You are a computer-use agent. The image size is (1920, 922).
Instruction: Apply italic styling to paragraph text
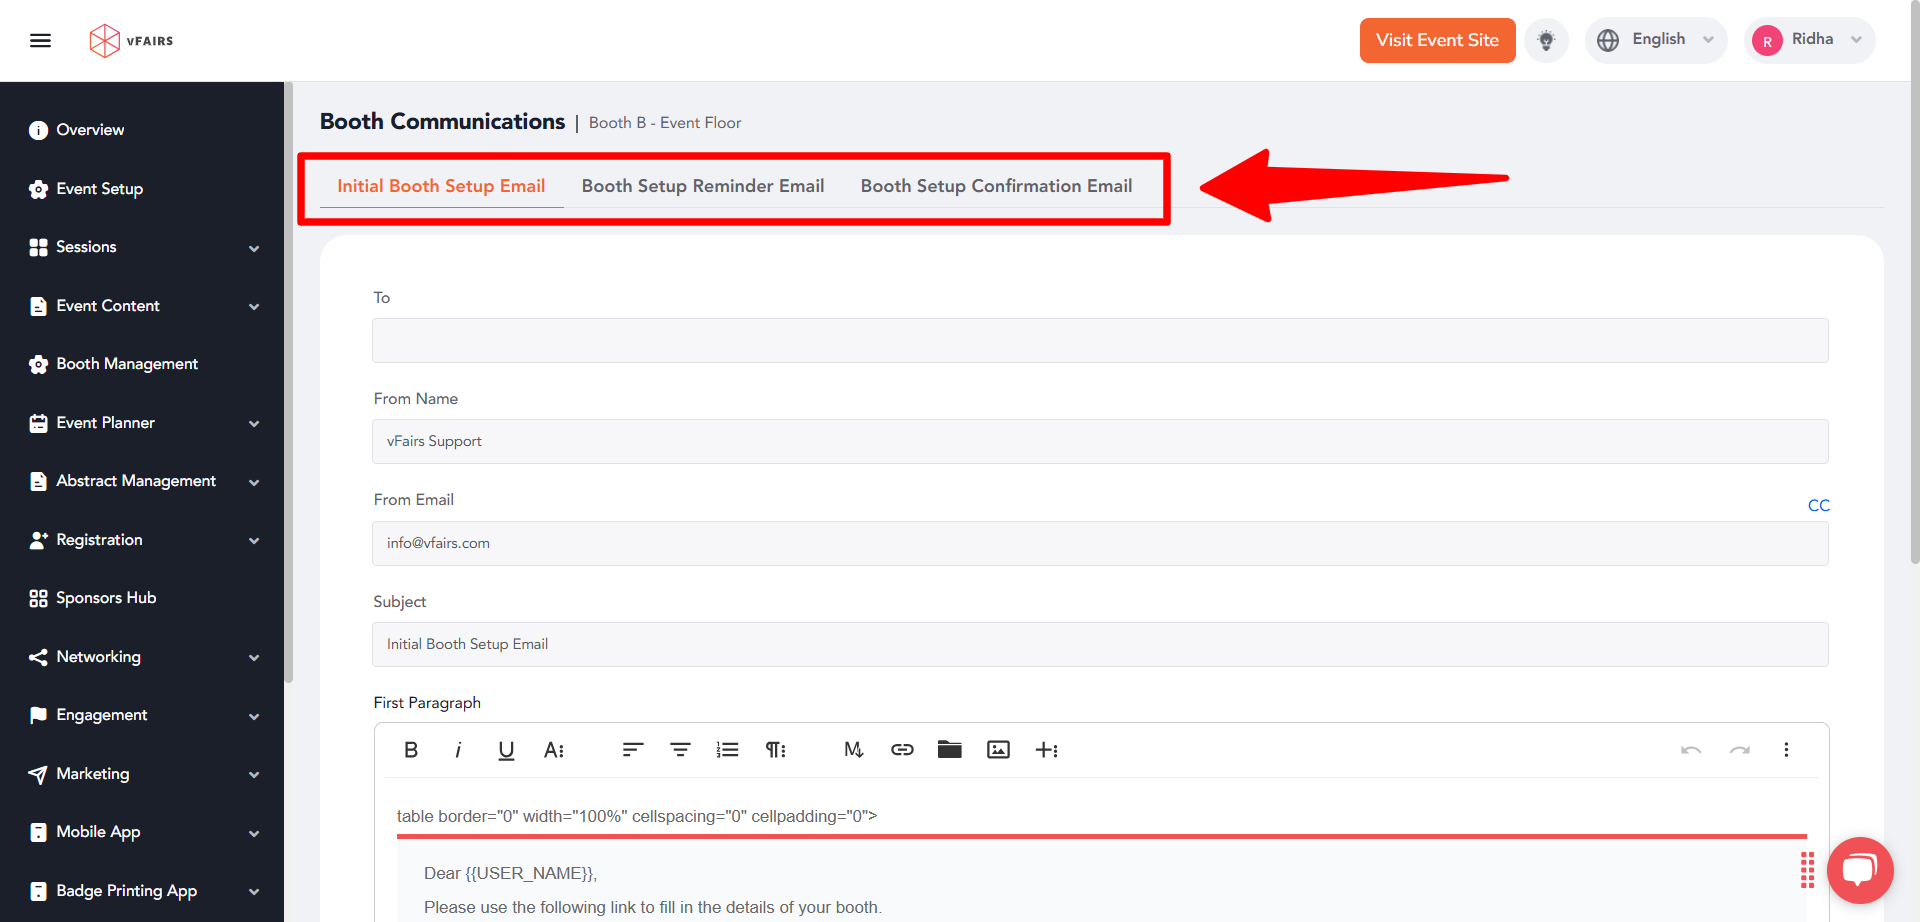pyautogui.click(x=458, y=749)
